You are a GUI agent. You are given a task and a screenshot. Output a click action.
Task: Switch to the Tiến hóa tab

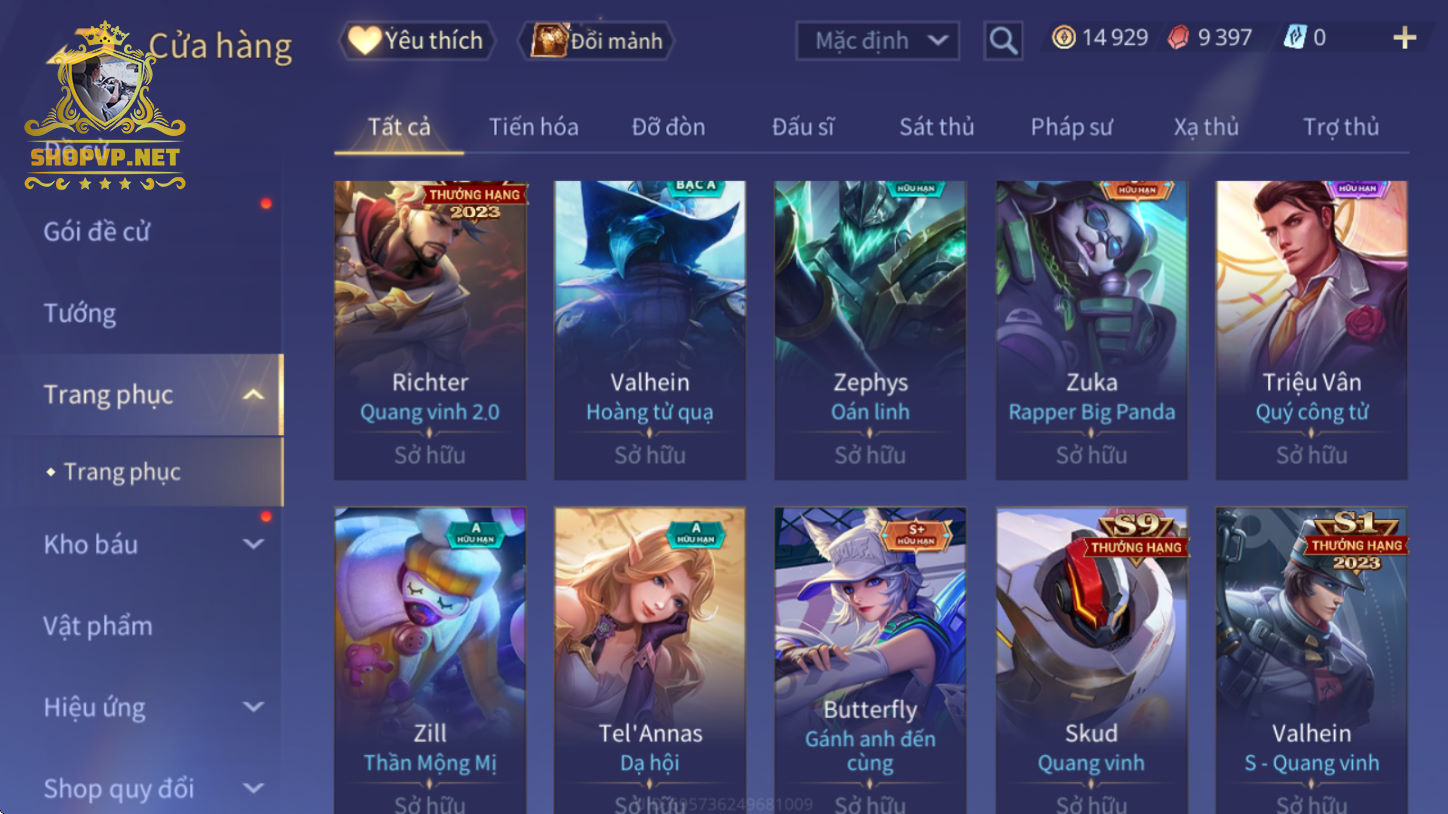533,127
